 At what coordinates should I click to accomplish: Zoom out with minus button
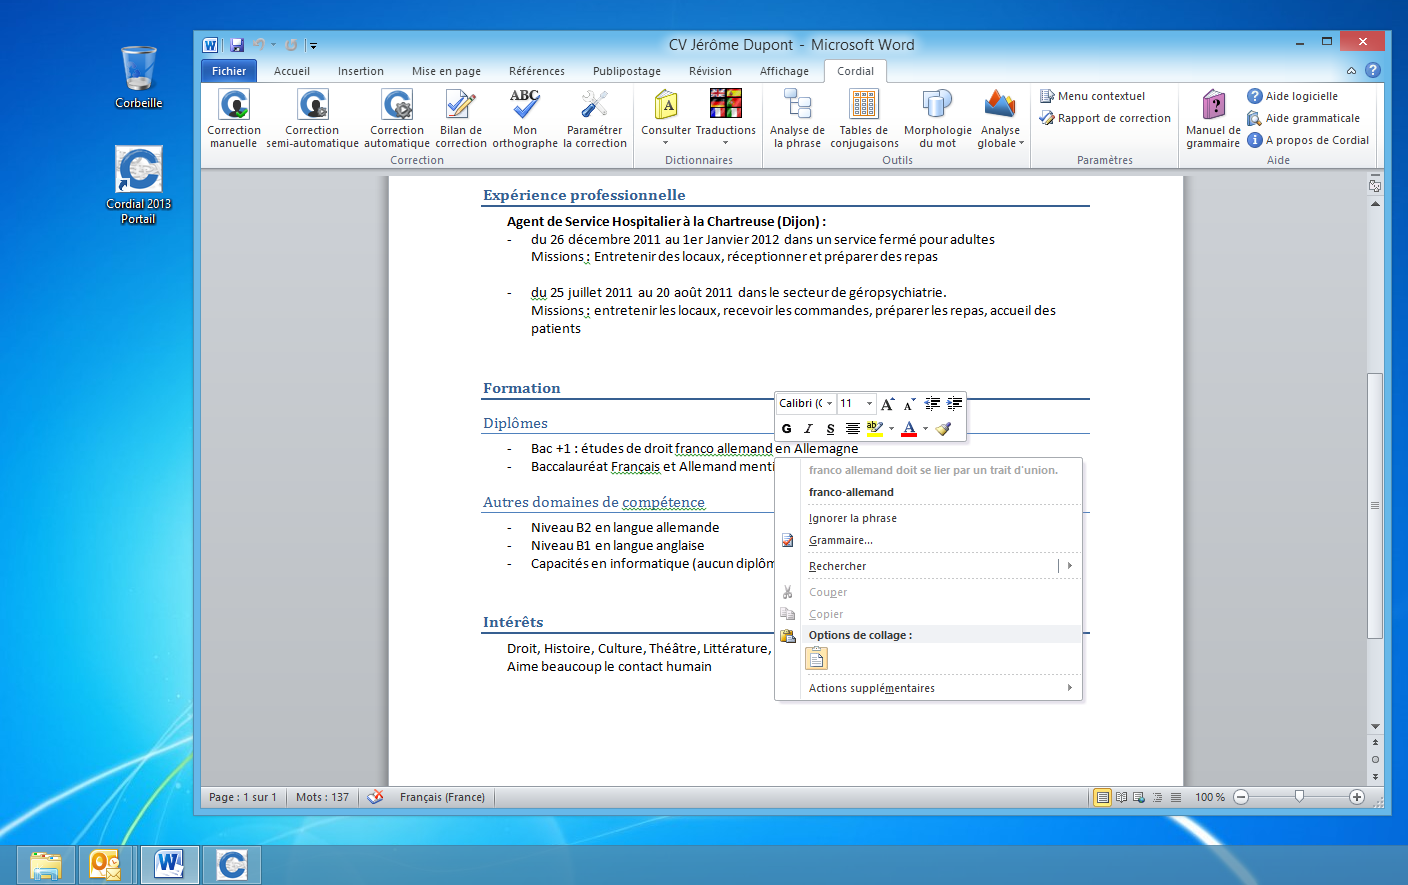[1241, 797]
